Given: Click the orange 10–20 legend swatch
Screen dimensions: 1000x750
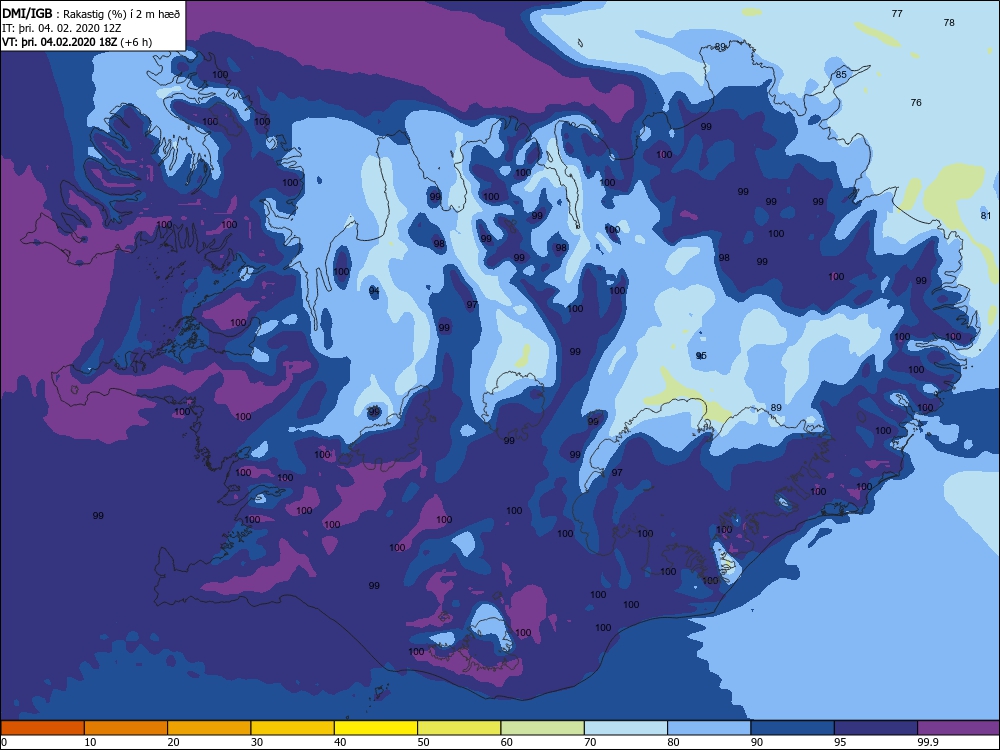Looking at the screenshot, I should click(x=126, y=728).
